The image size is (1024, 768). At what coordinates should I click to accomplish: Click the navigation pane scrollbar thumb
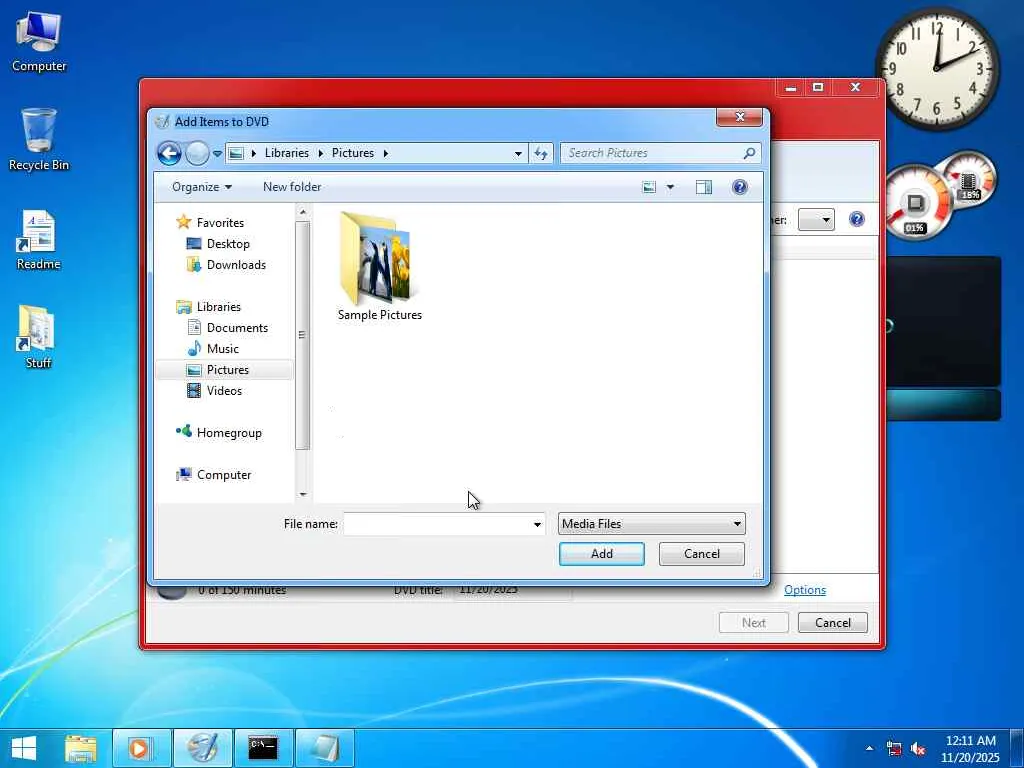pyautogui.click(x=302, y=336)
